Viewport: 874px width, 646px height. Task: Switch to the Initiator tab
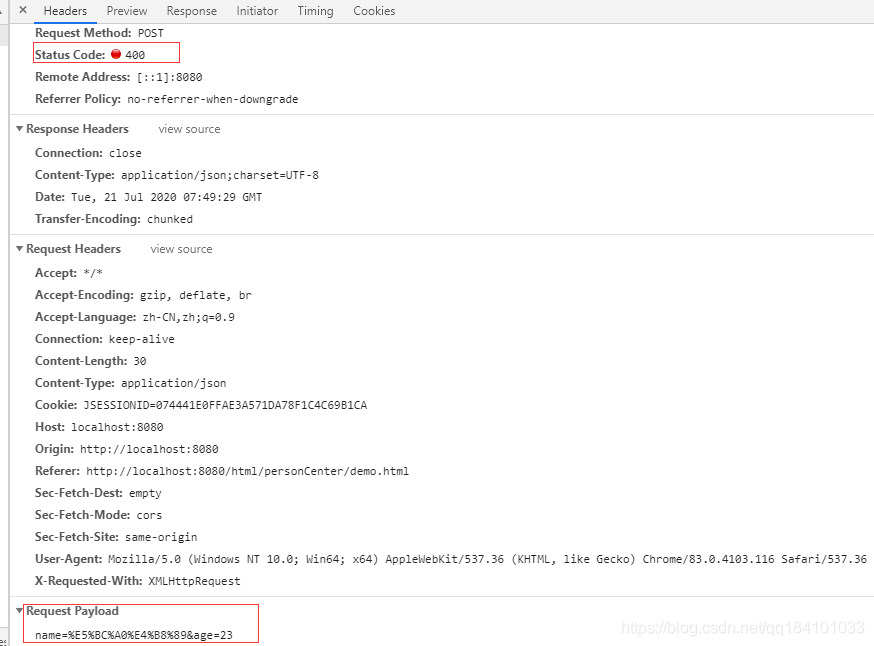pos(257,11)
